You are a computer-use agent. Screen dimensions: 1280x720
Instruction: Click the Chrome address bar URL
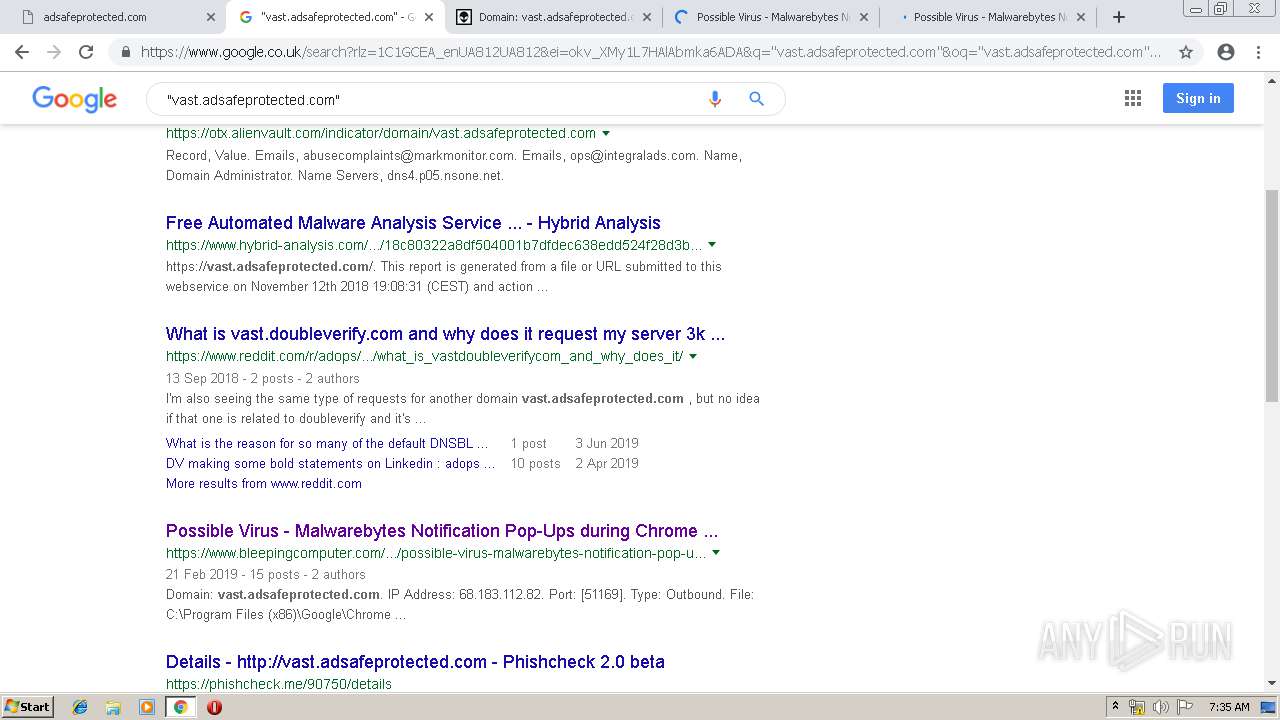(x=650, y=52)
